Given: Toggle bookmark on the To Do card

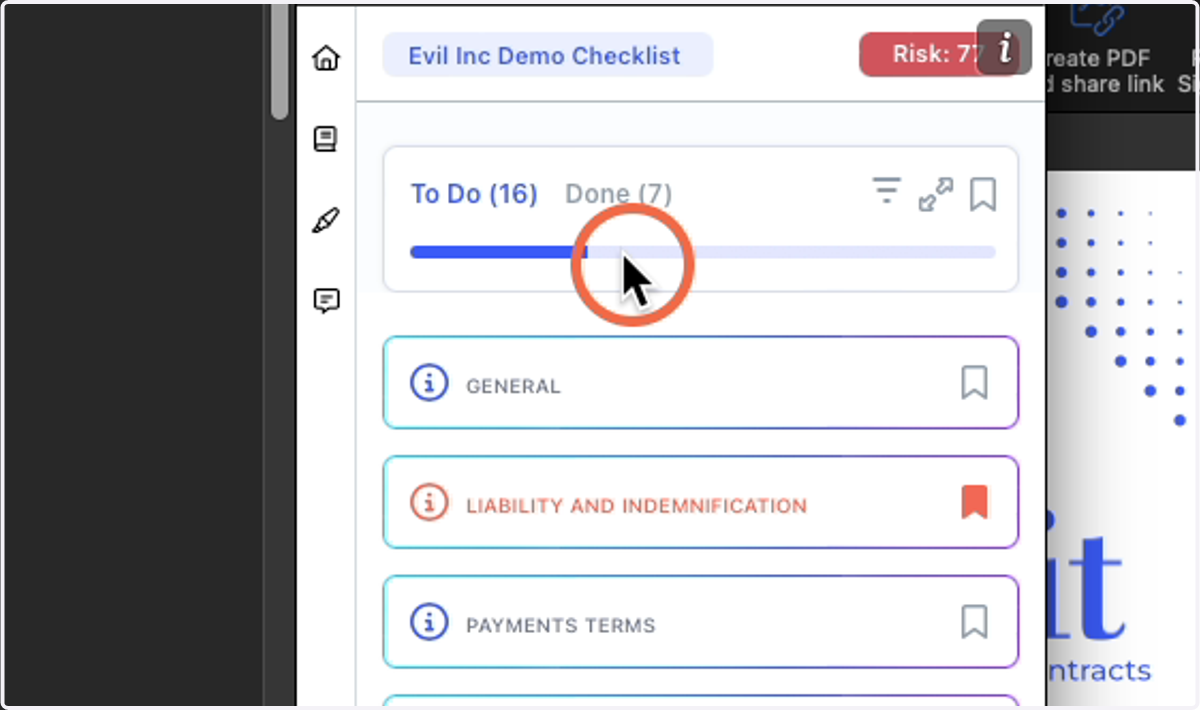Looking at the screenshot, I should (983, 194).
